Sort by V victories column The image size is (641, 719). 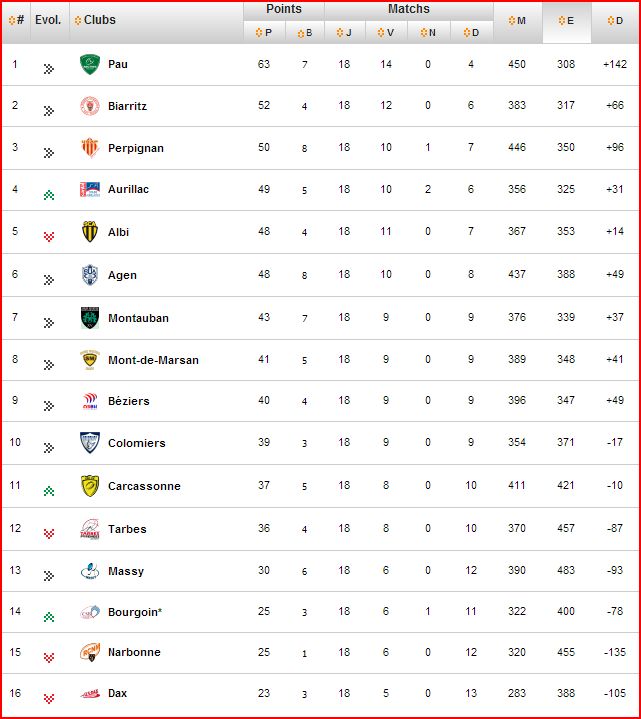coord(386,33)
